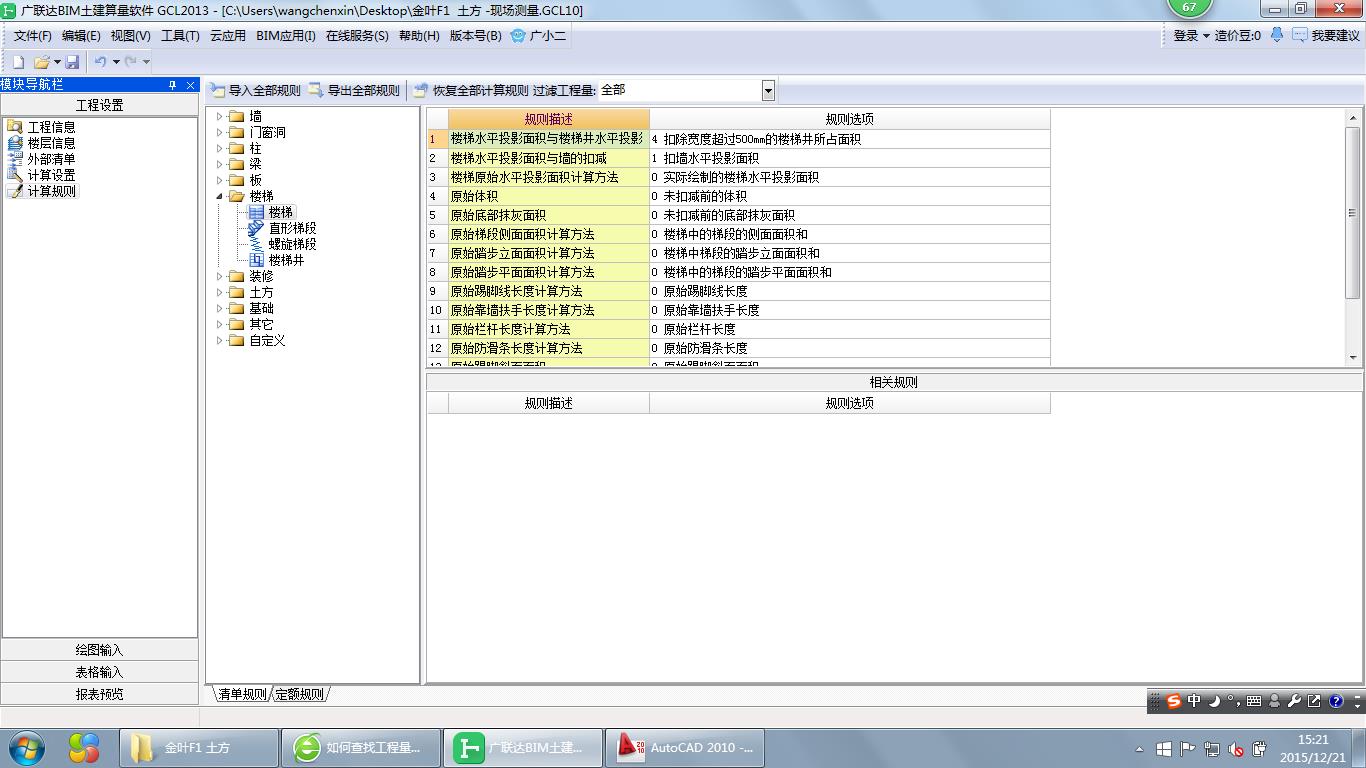Click the rules table vertical scrollbar down arrow
The width and height of the screenshot is (1366, 768).
click(x=1354, y=358)
